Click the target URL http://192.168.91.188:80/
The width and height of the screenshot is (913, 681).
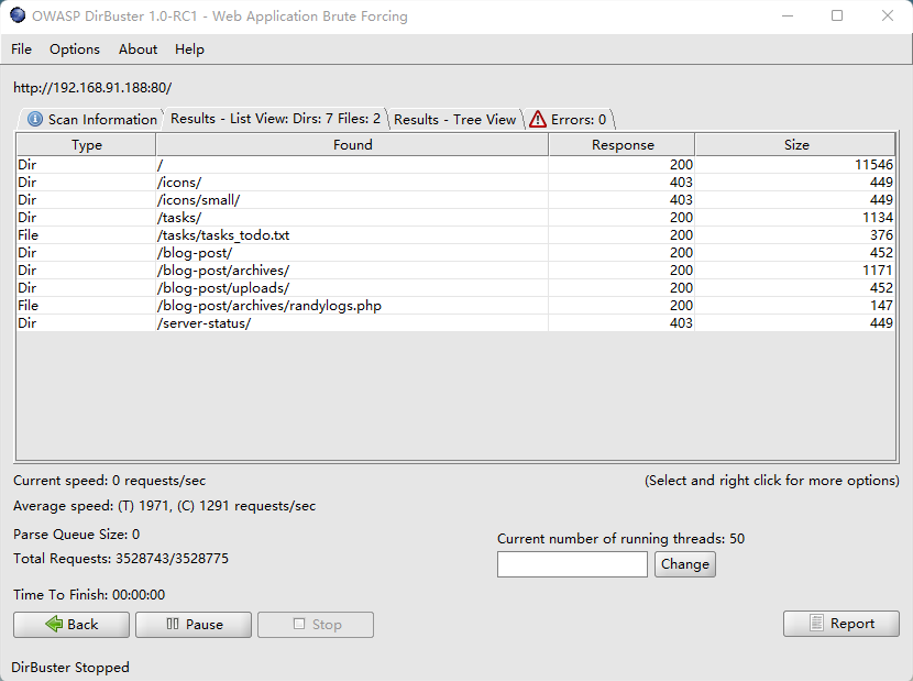(93, 88)
